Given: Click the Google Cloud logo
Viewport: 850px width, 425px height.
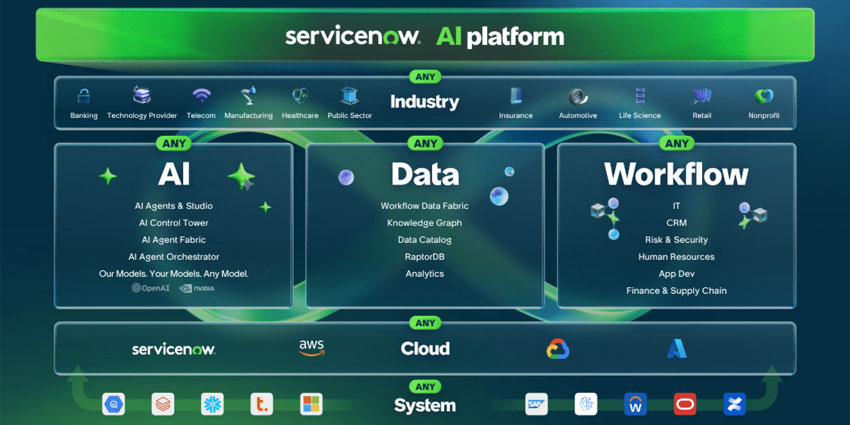Looking at the screenshot, I should pyautogui.click(x=557, y=349).
